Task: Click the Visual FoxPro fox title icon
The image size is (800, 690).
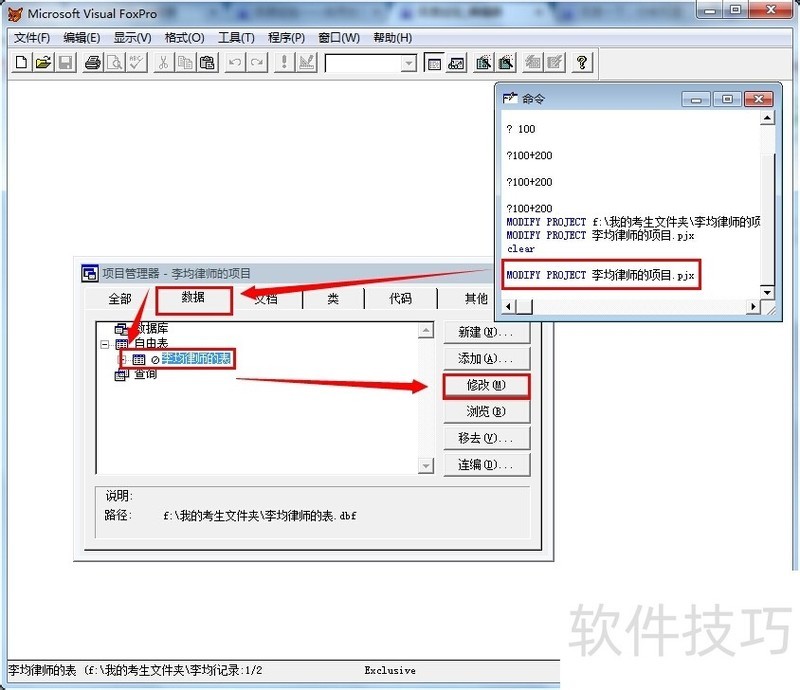Action: (x=15, y=14)
